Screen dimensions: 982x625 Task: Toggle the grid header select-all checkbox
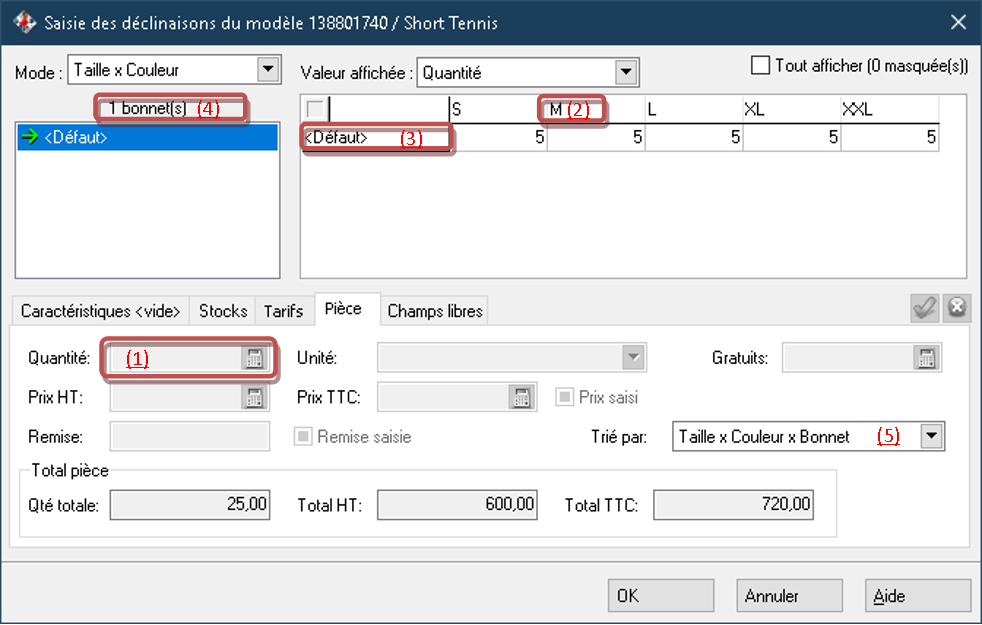315,109
